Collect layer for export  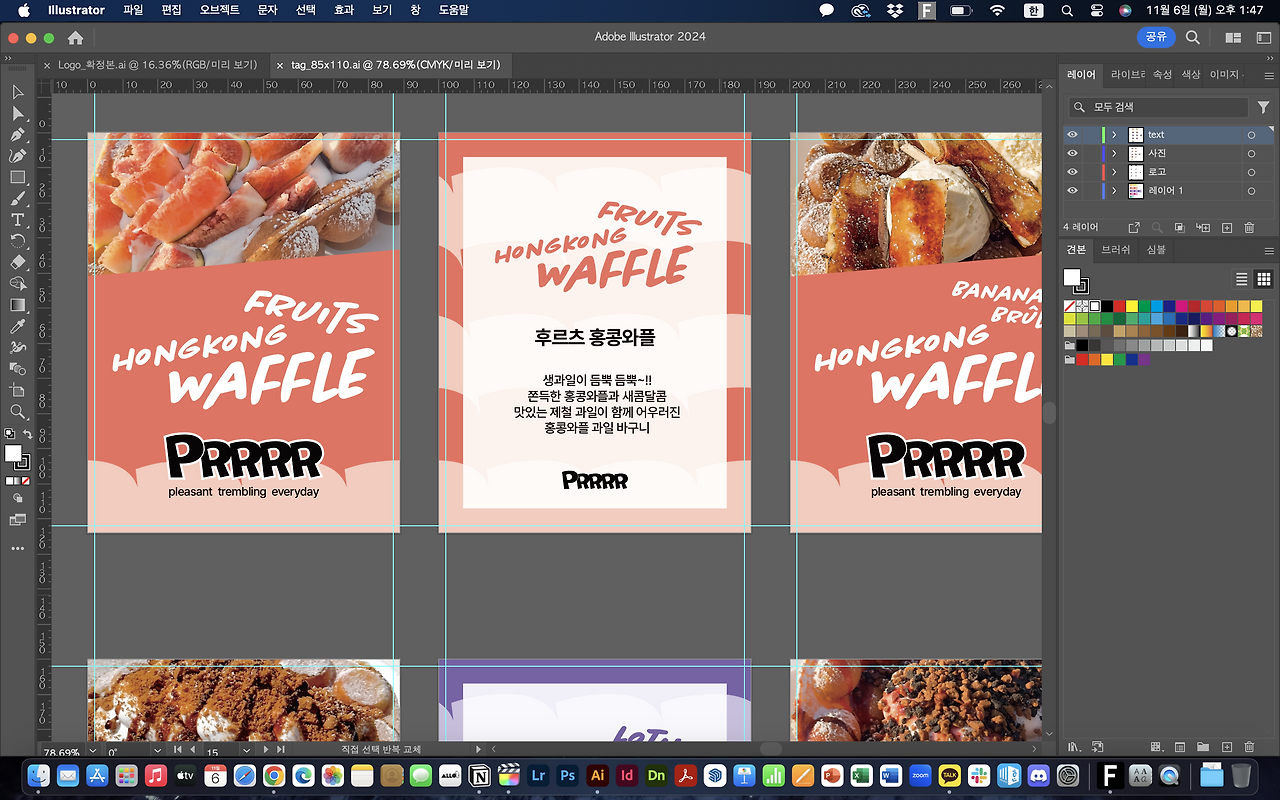tap(1134, 228)
